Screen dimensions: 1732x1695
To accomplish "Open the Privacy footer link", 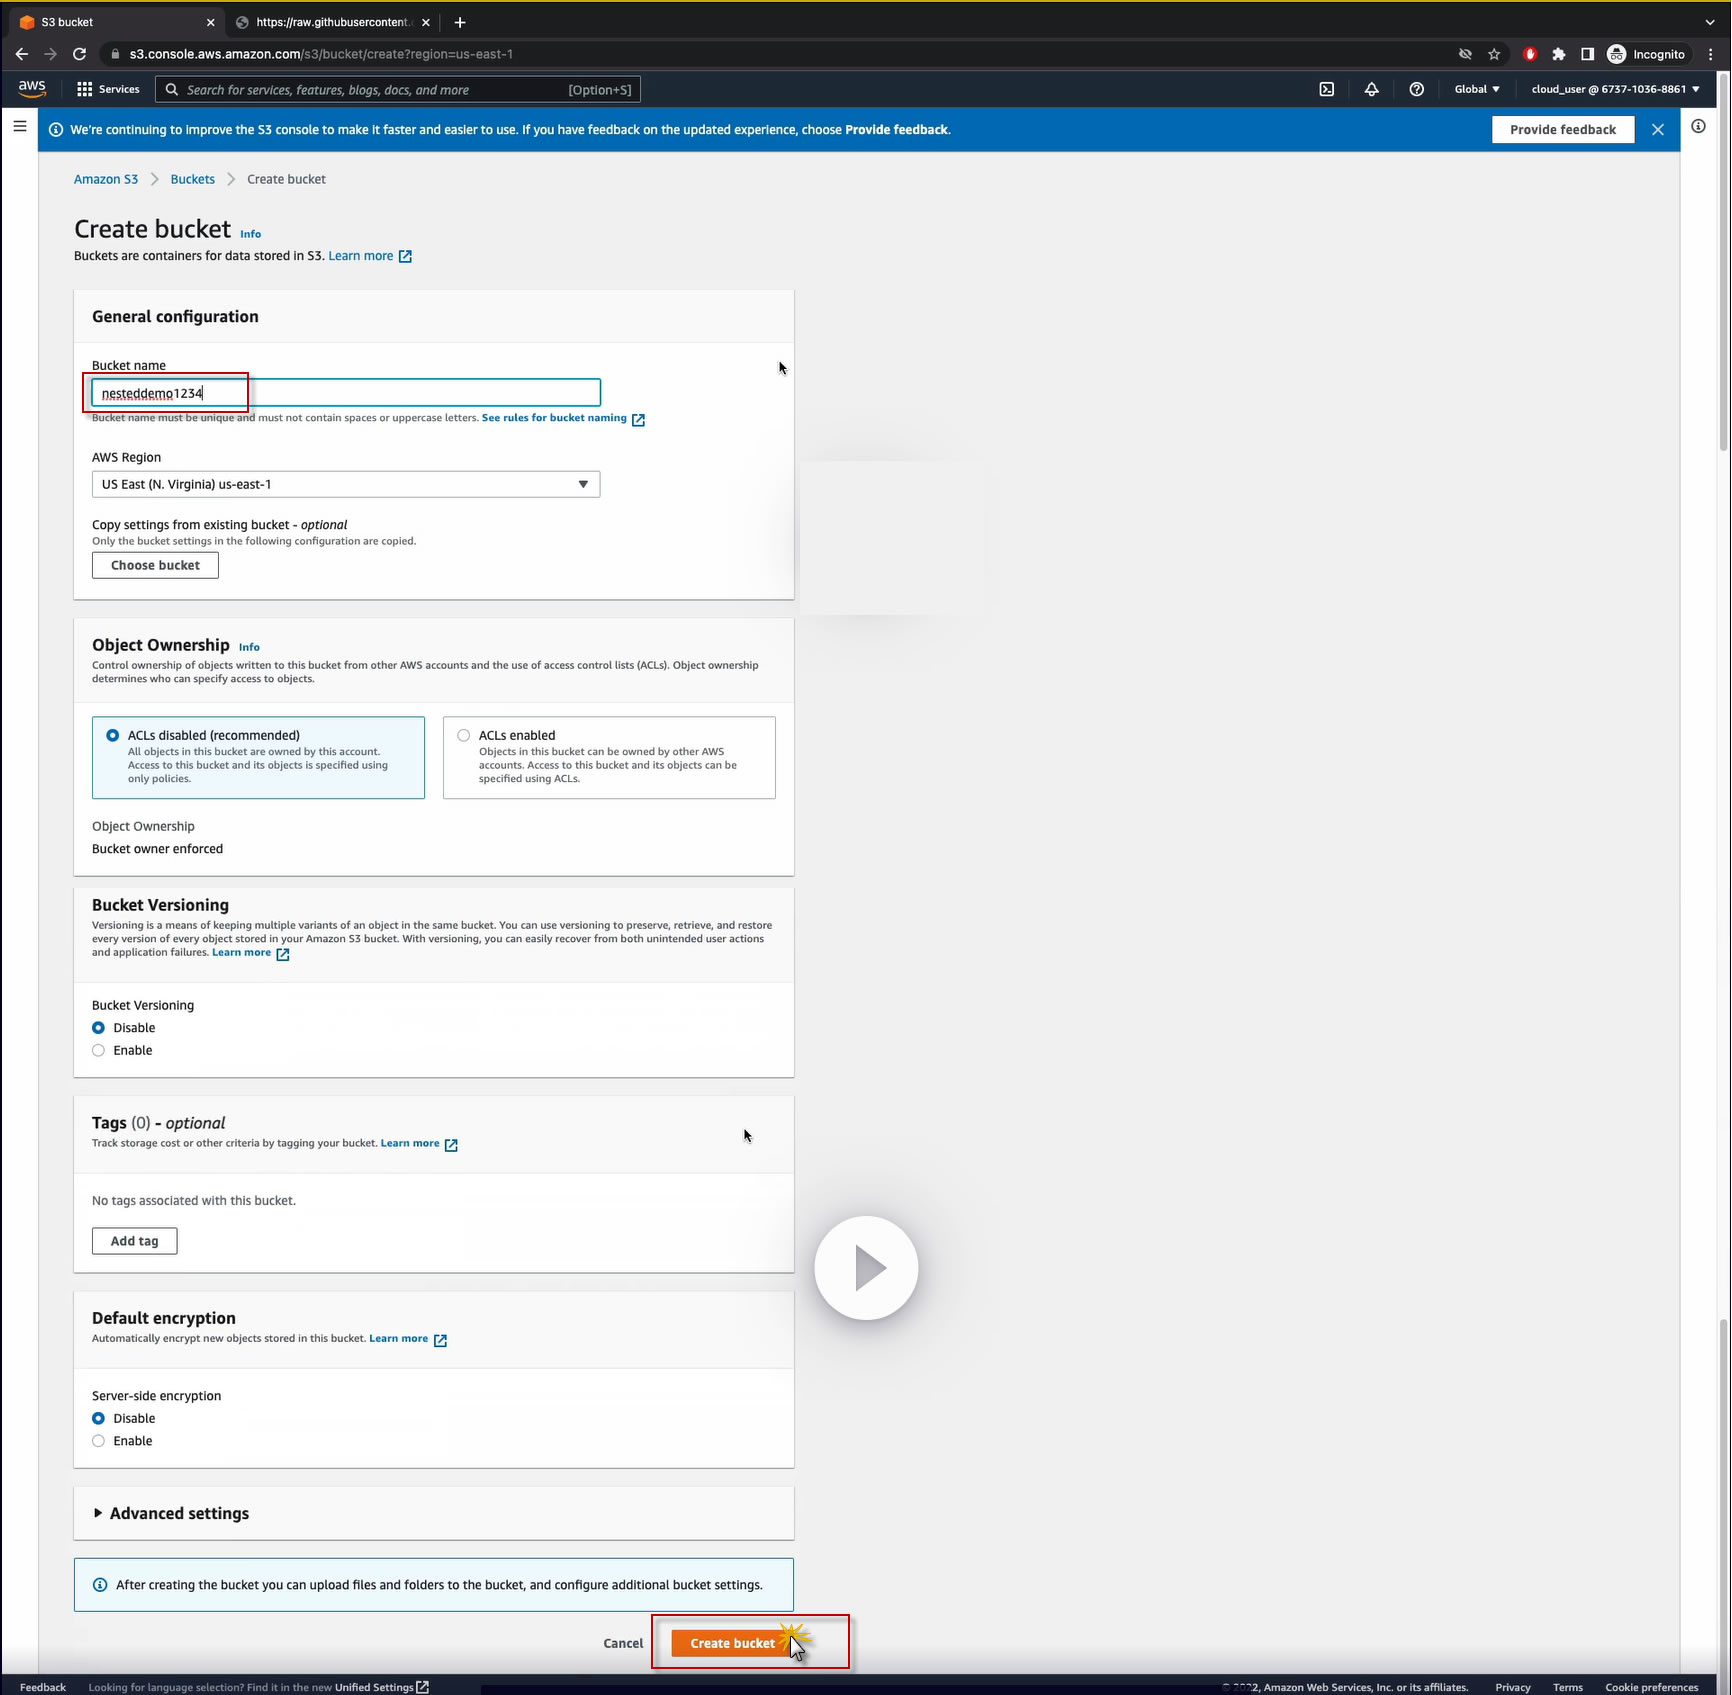I will 1513,1687.
